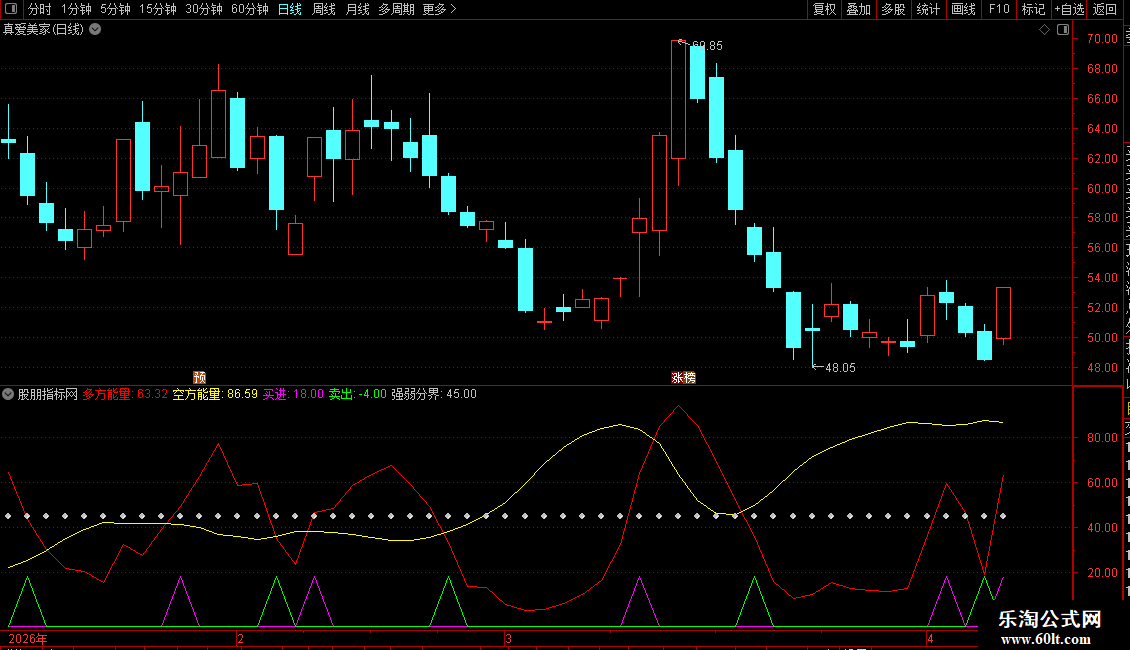Click the 预 marker below the candles
Viewport: 1130px width, 650px height.
[200, 377]
